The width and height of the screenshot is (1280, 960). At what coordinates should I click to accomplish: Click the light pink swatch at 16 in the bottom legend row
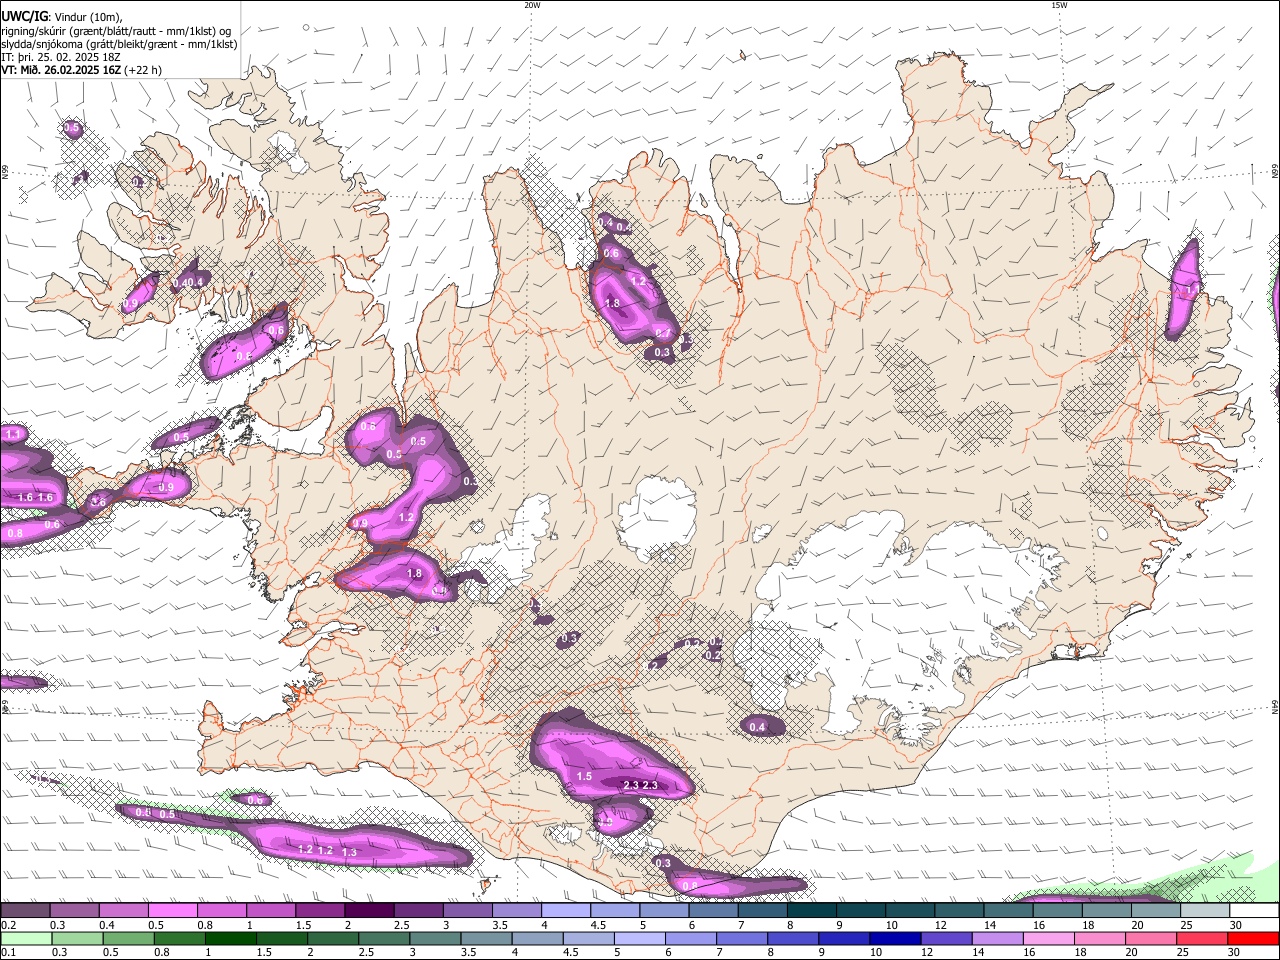[x=1048, y=939]
